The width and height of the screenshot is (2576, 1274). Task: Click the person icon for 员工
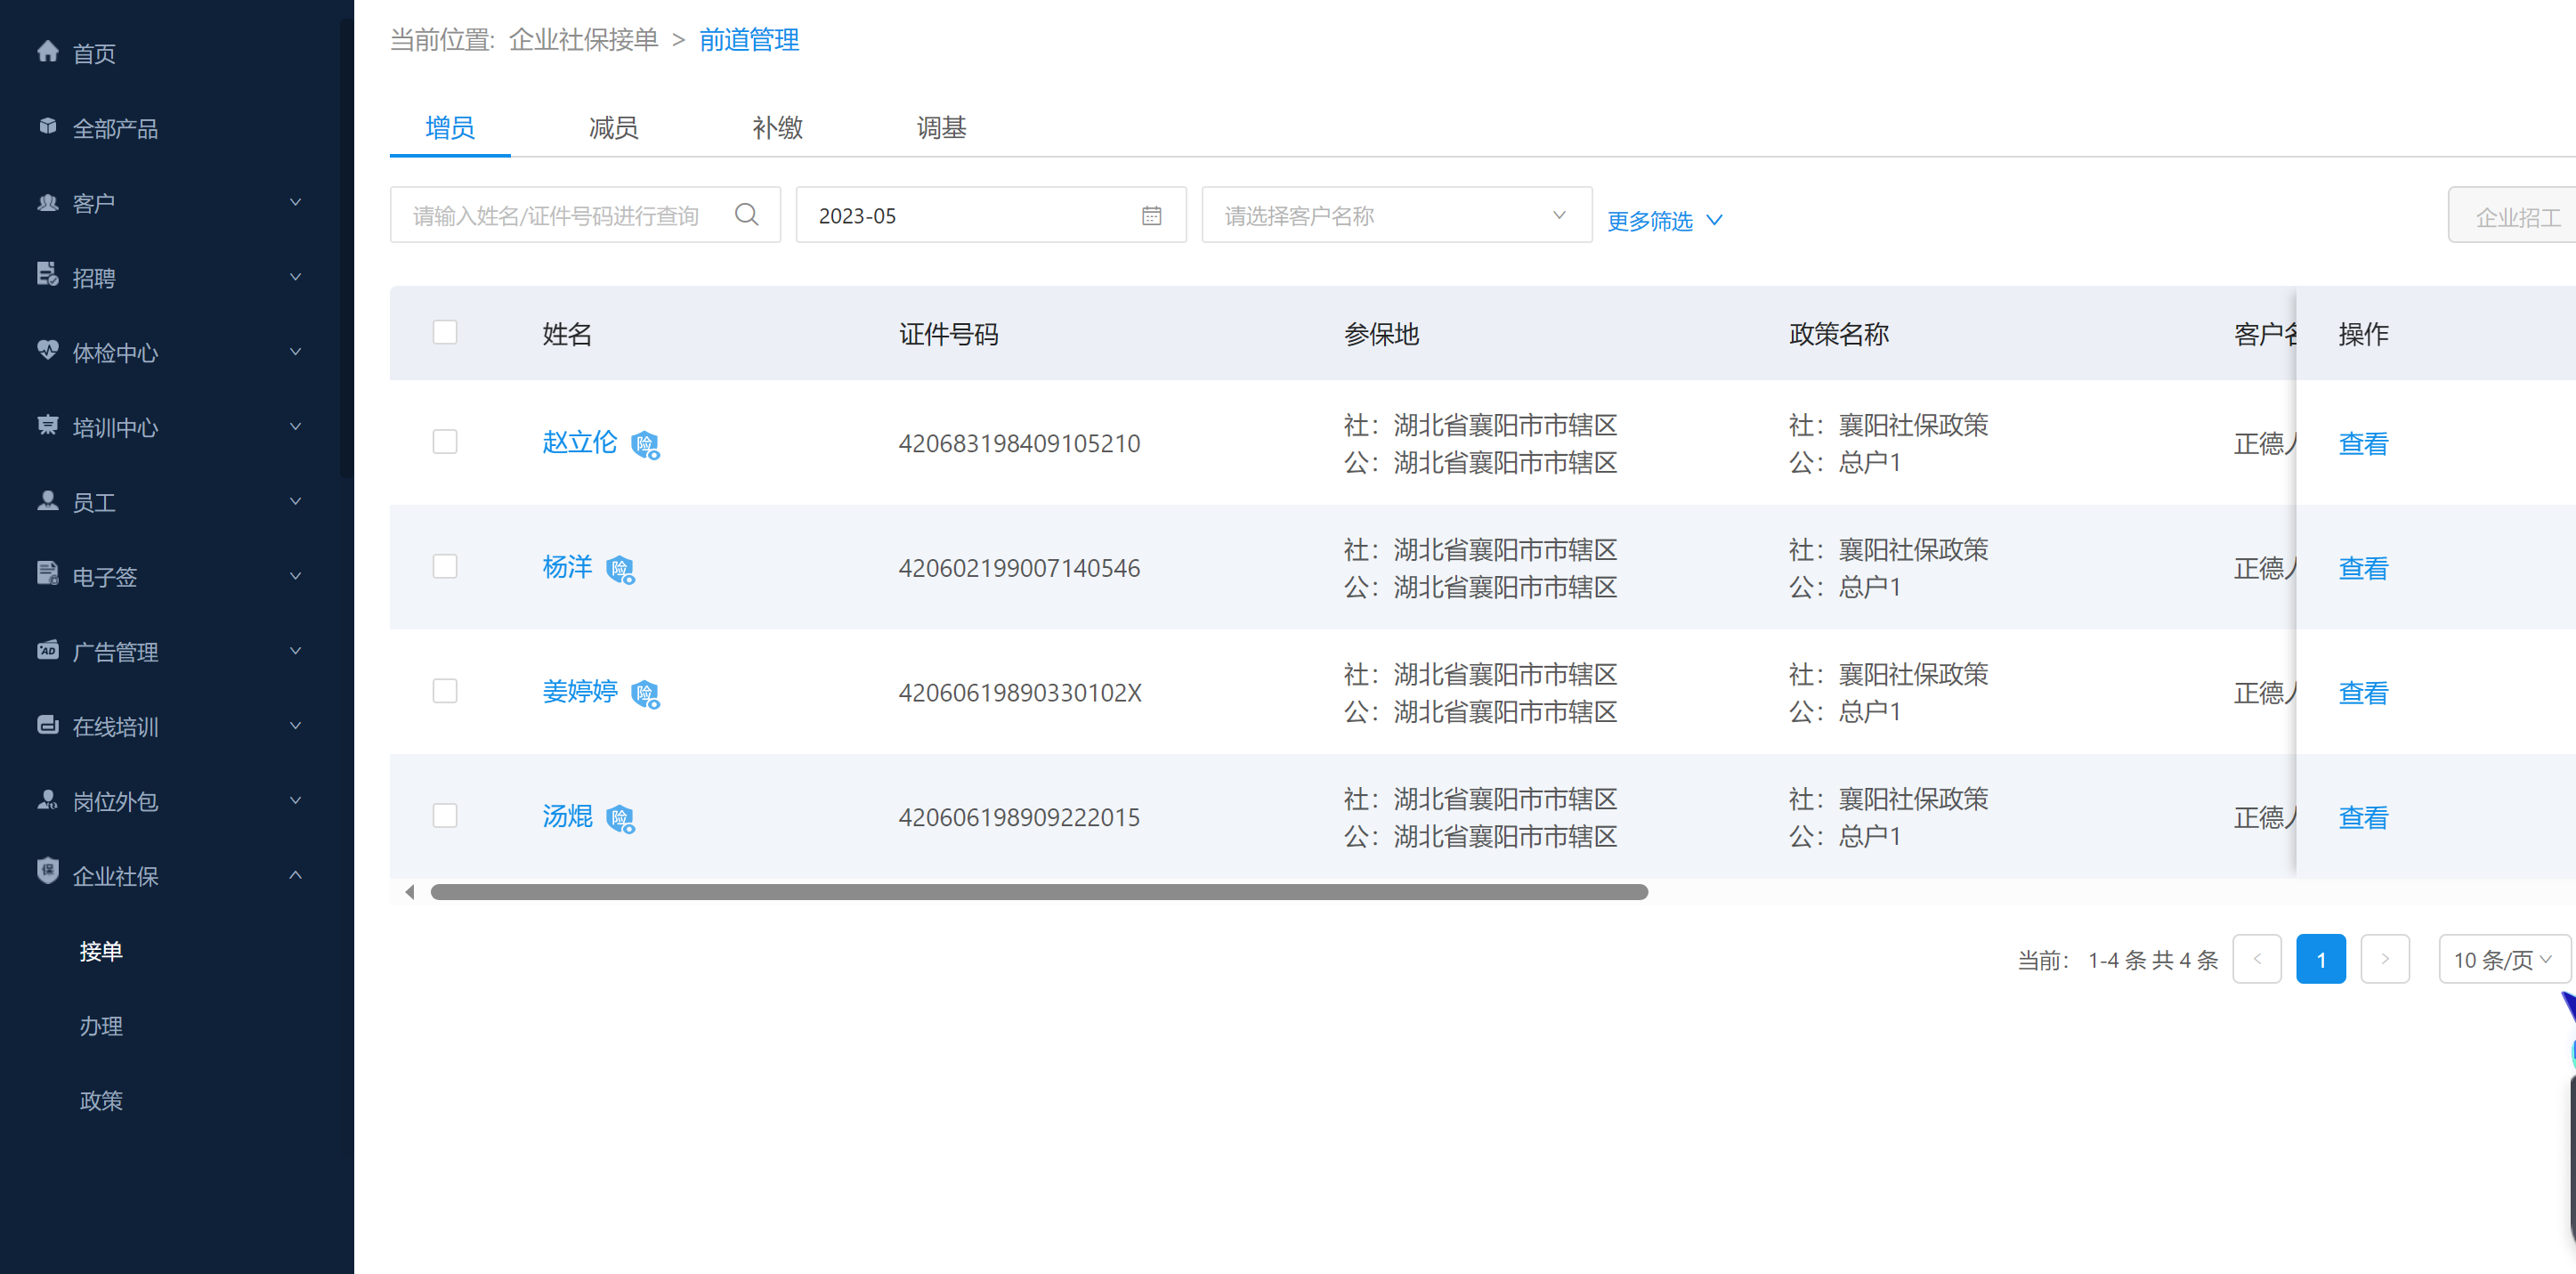click(x=47, y=500)
